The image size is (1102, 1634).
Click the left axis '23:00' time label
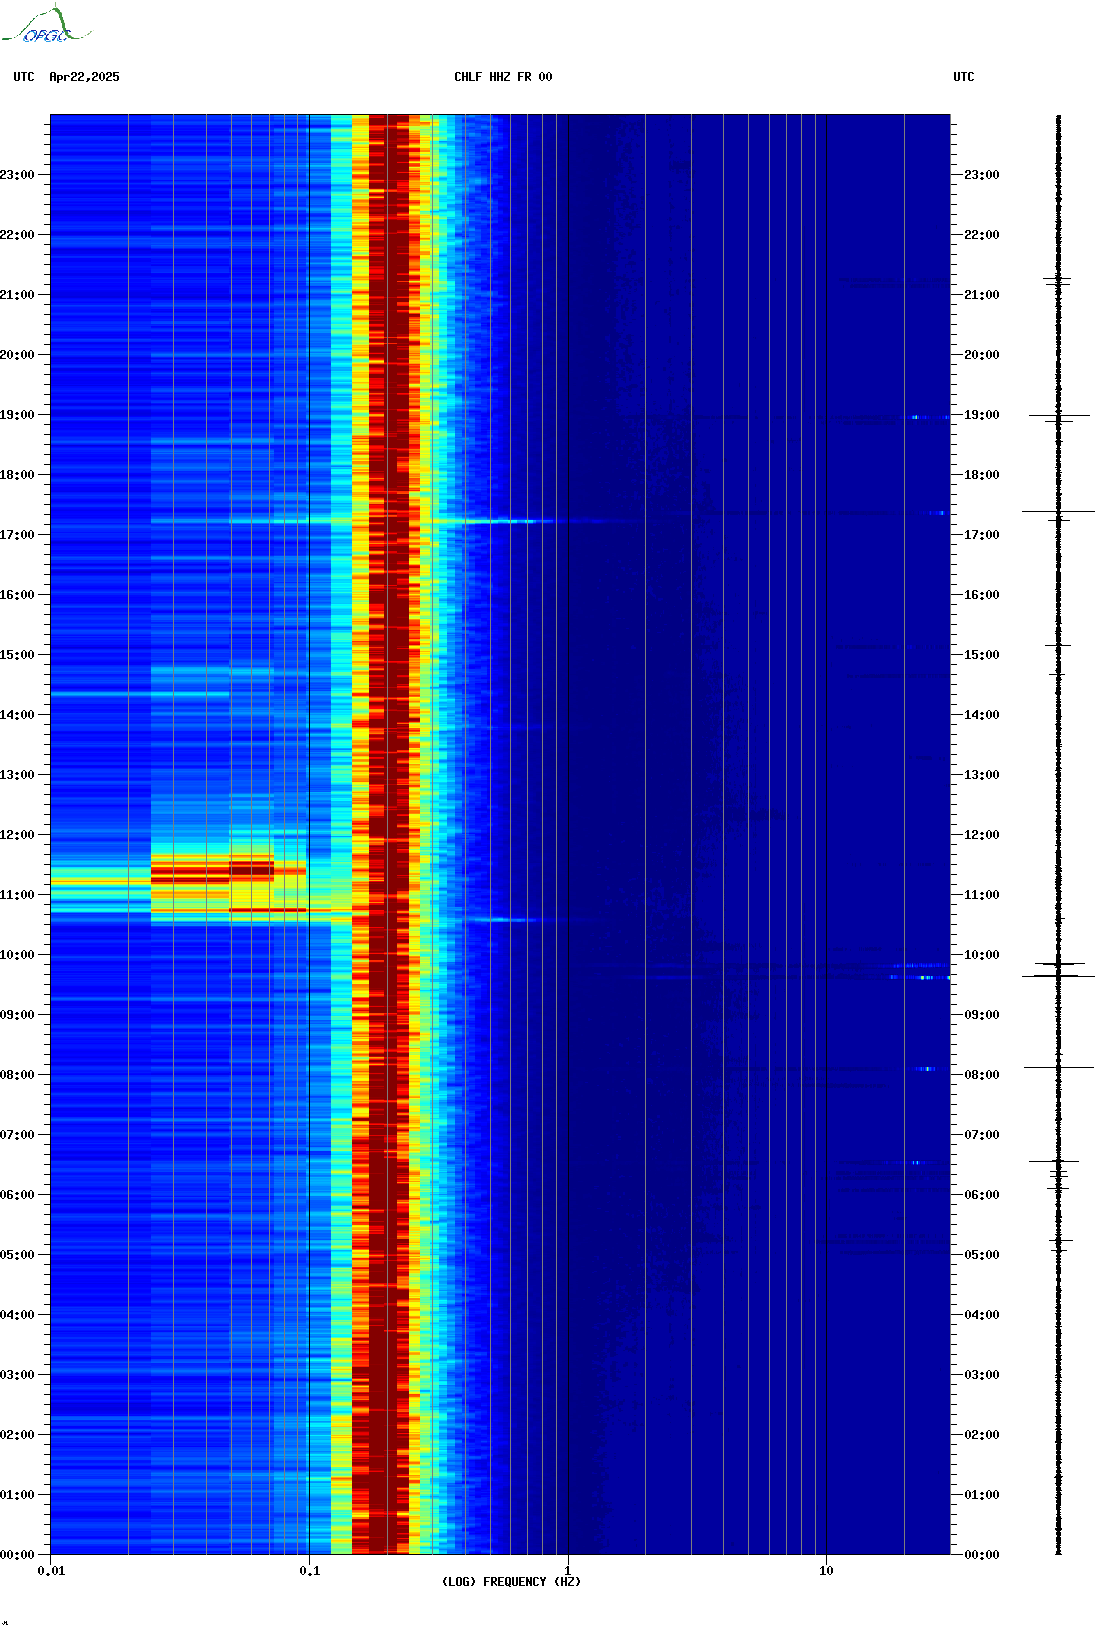(17, 175)
